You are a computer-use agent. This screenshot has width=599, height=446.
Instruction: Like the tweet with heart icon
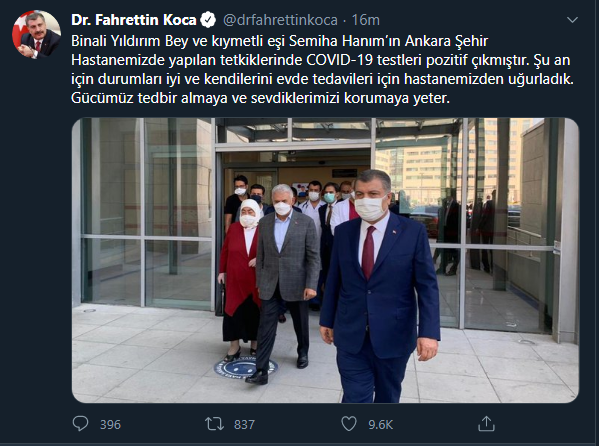click(x=349, y=424)
